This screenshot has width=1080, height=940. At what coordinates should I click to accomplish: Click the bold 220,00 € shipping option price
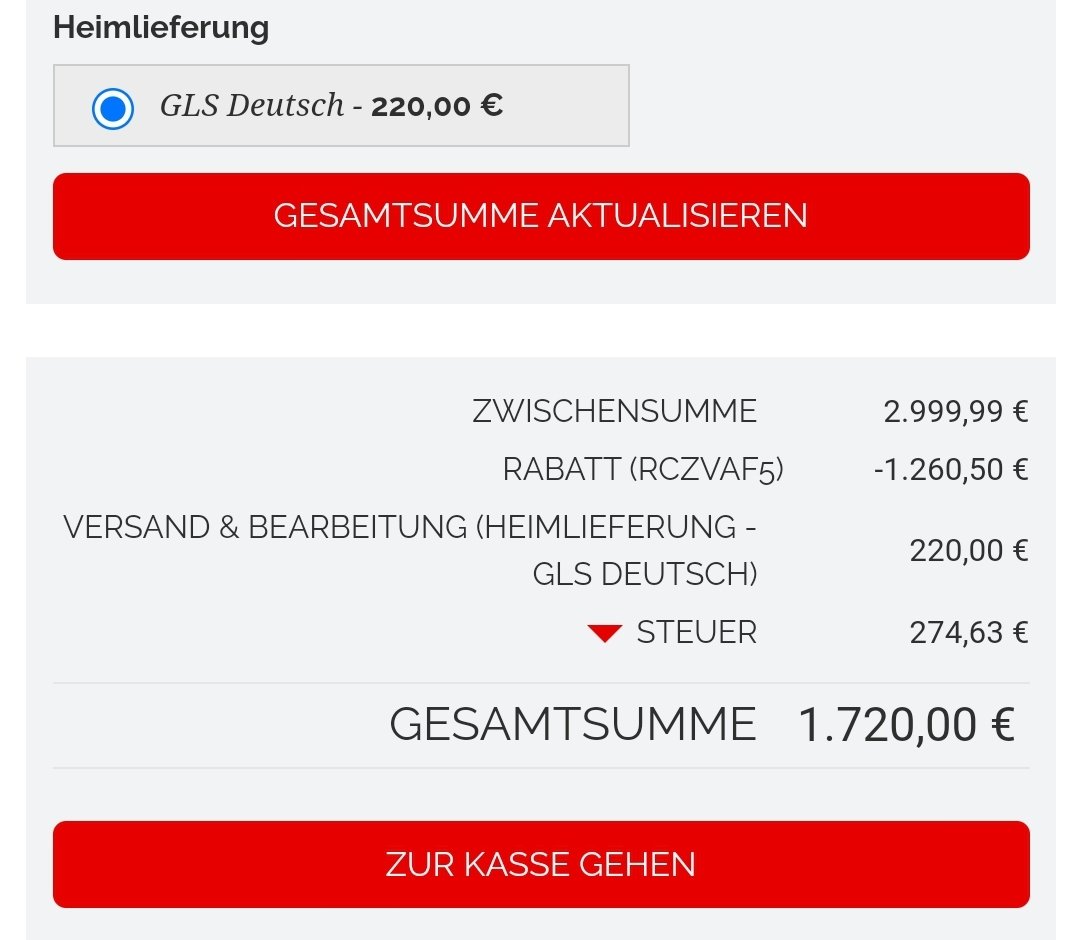[x=437, y=105]
